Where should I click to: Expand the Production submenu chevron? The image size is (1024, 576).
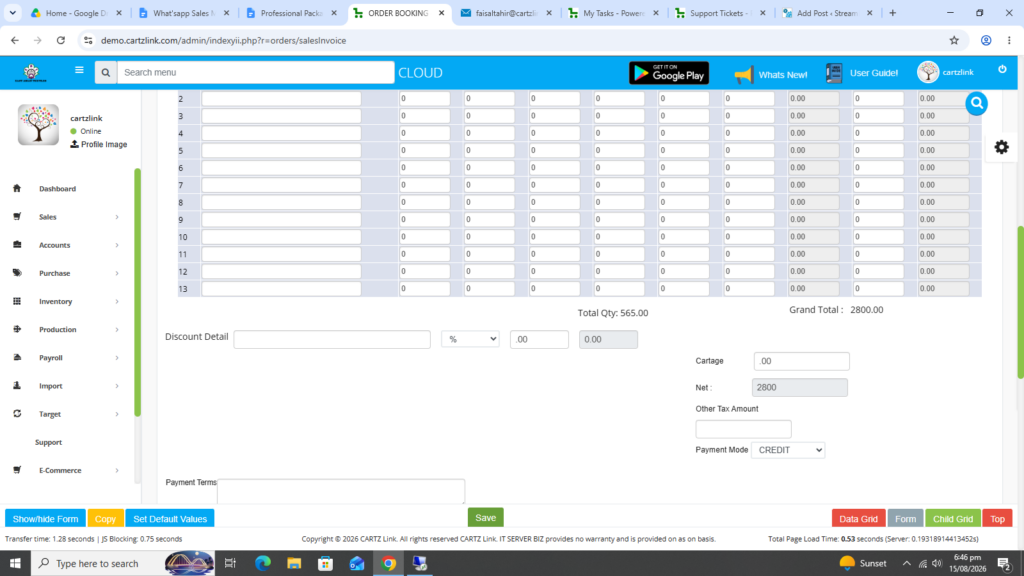(x=117, y=329)
